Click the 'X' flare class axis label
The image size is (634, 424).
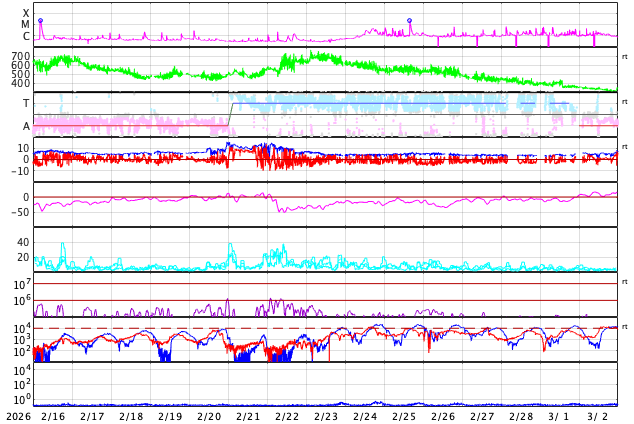pos(26,13)
